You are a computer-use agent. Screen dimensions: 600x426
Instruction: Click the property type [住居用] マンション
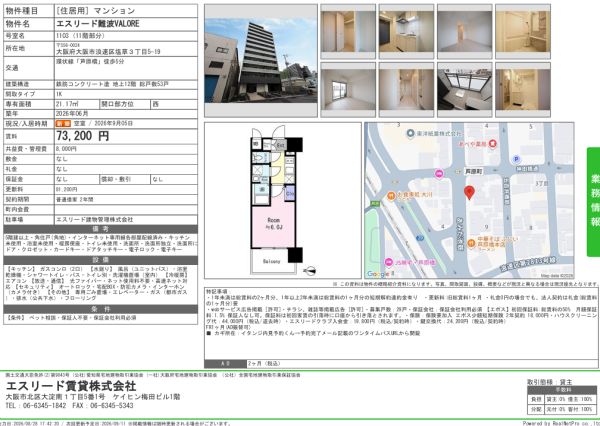click(96, 11)
